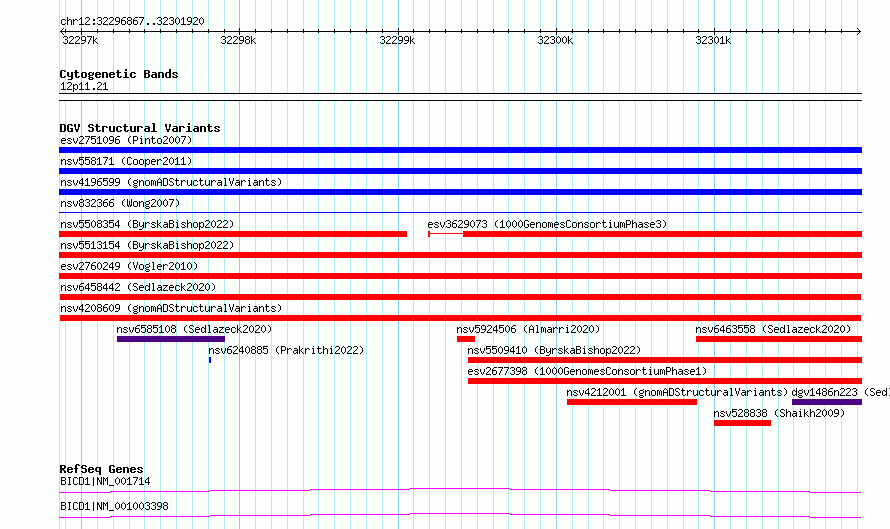This screenshot has width=890, height=529.
Task: Open the nsv6585108 (Sedlazeck2020) label
Action: click(x=194, y=329)
